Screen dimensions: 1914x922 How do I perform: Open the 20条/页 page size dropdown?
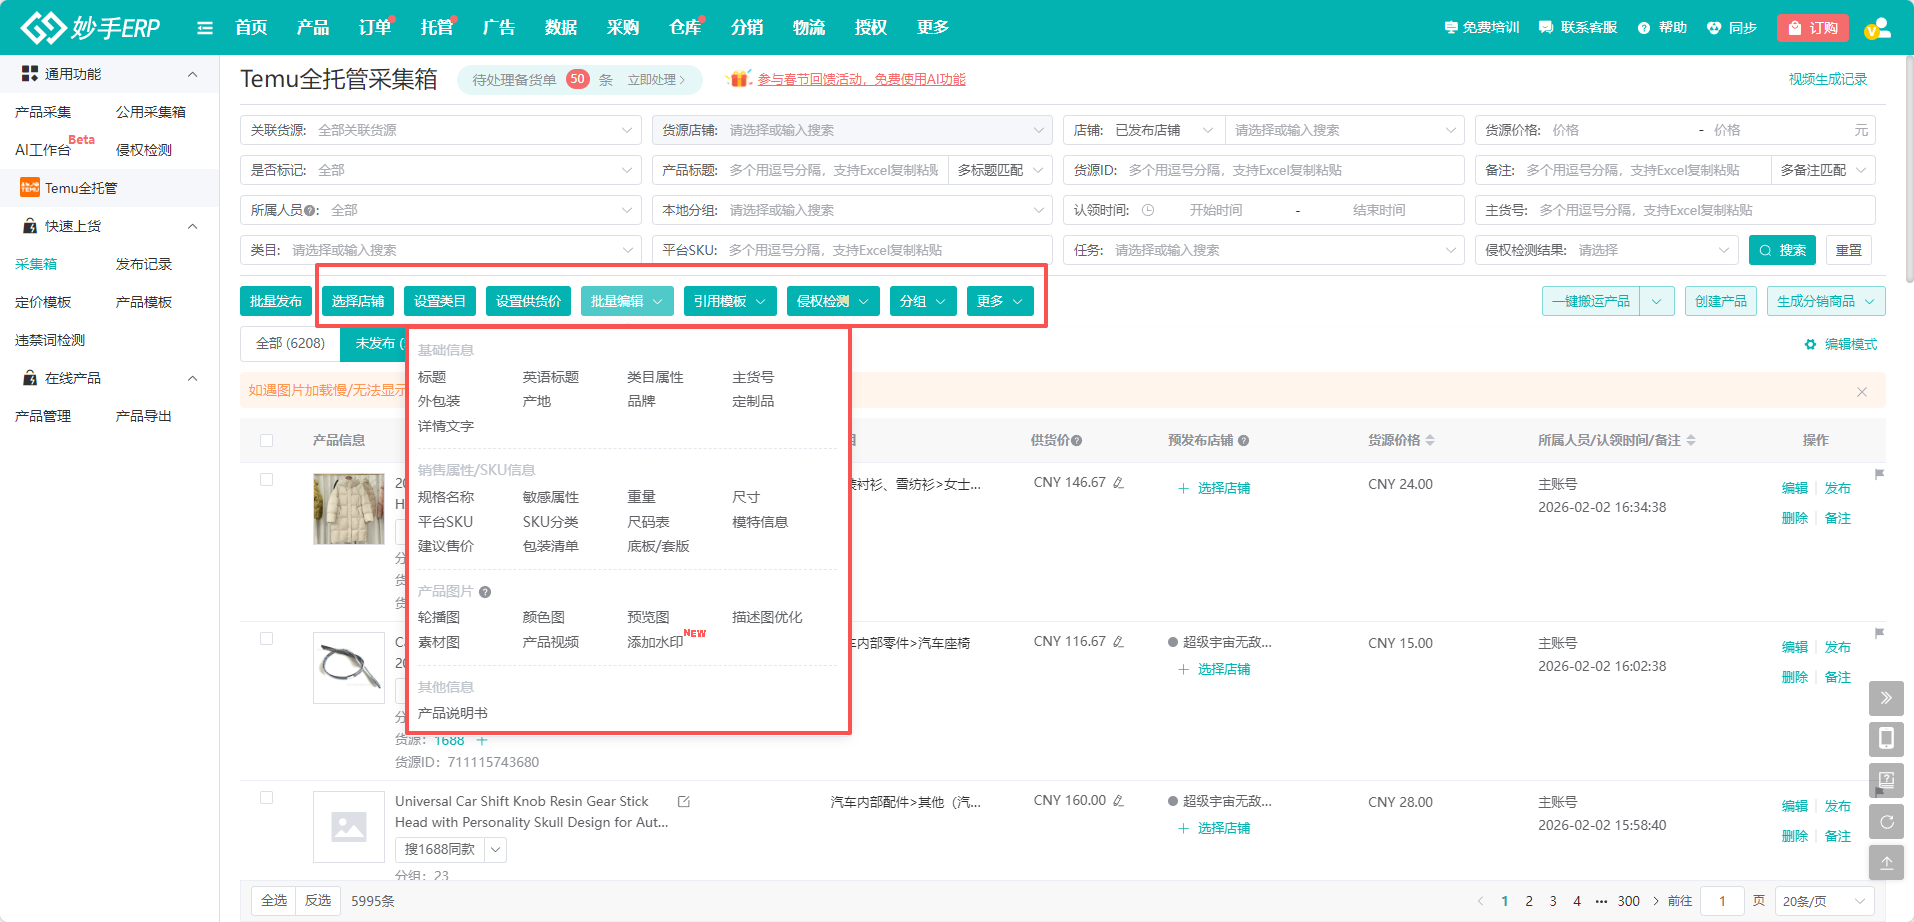(1824, 901)
